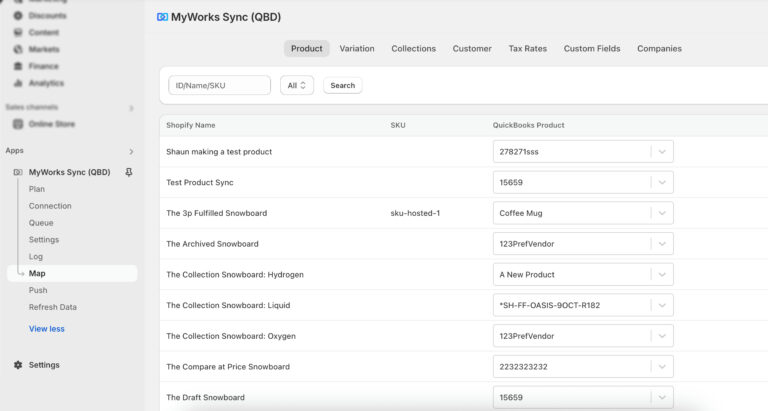Open the All filter dropdown
This screenshot has height=411, width=768.
(x=297, y=85)
